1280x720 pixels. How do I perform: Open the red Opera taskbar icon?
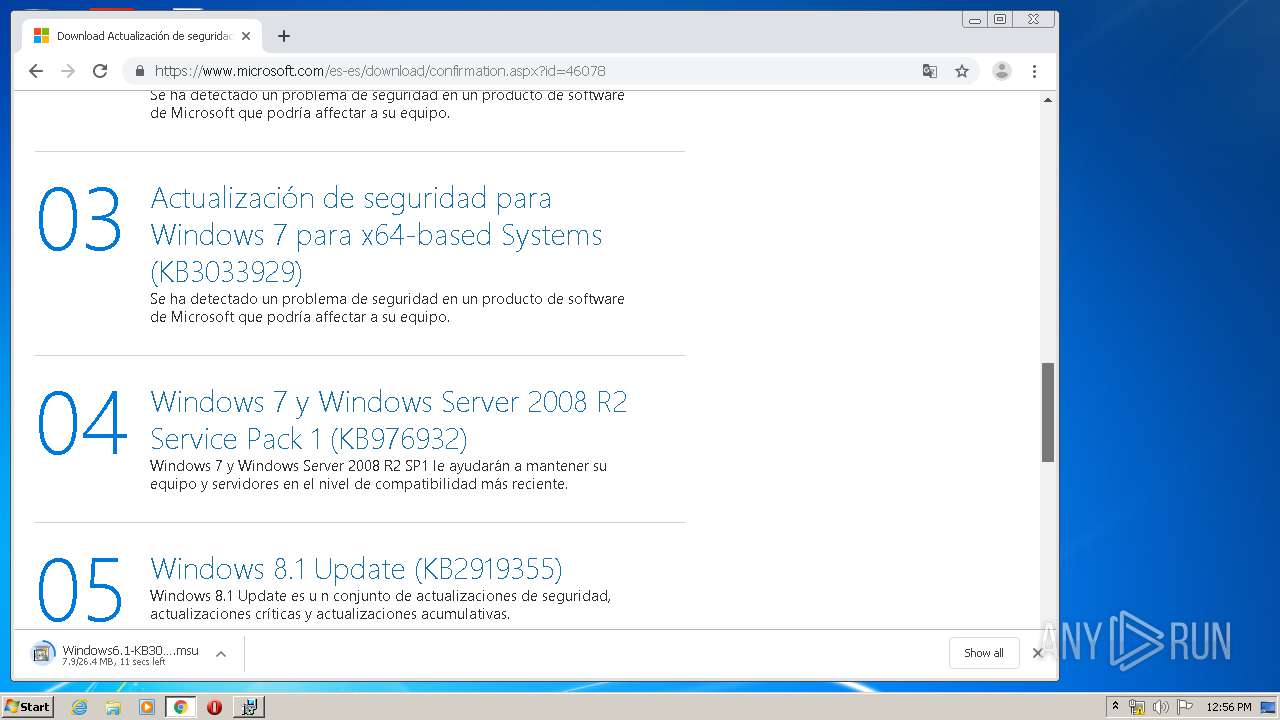tap(214, 707)
